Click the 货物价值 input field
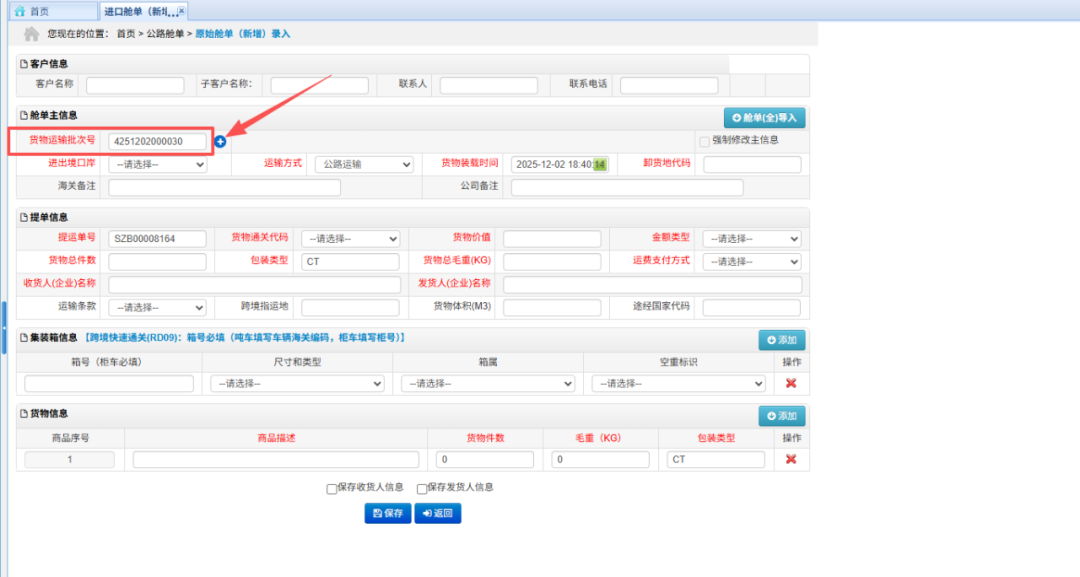This screenshot has width=1080, height=577. (552, 239)
